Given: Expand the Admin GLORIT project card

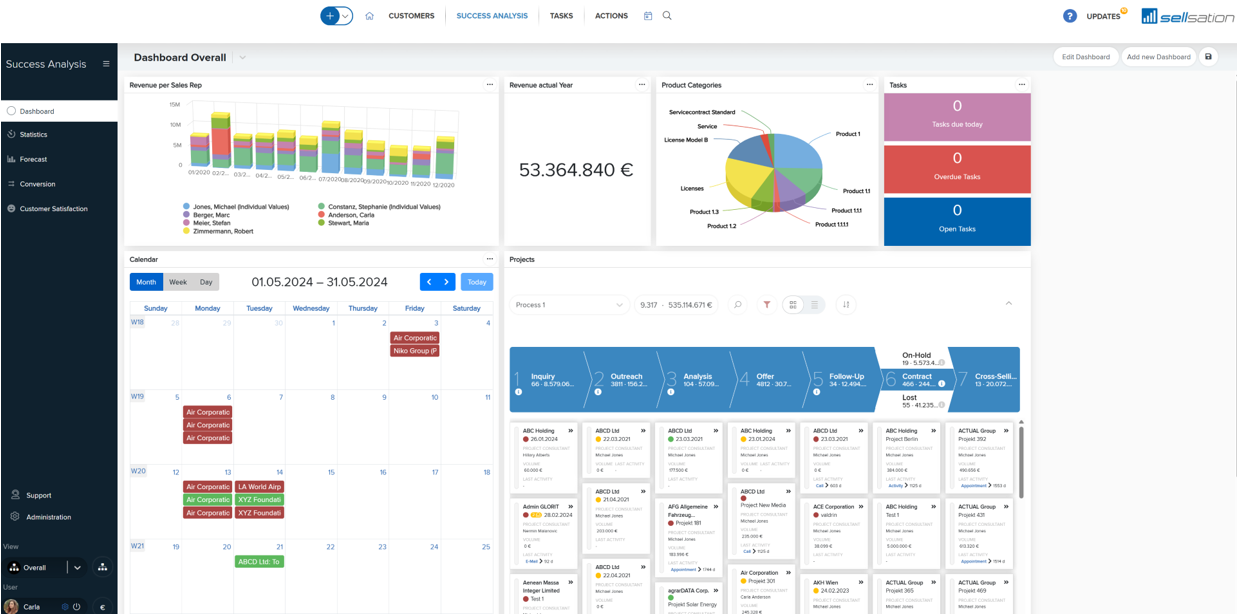Looking at the screenshot, I should click(x=571, y=507).
